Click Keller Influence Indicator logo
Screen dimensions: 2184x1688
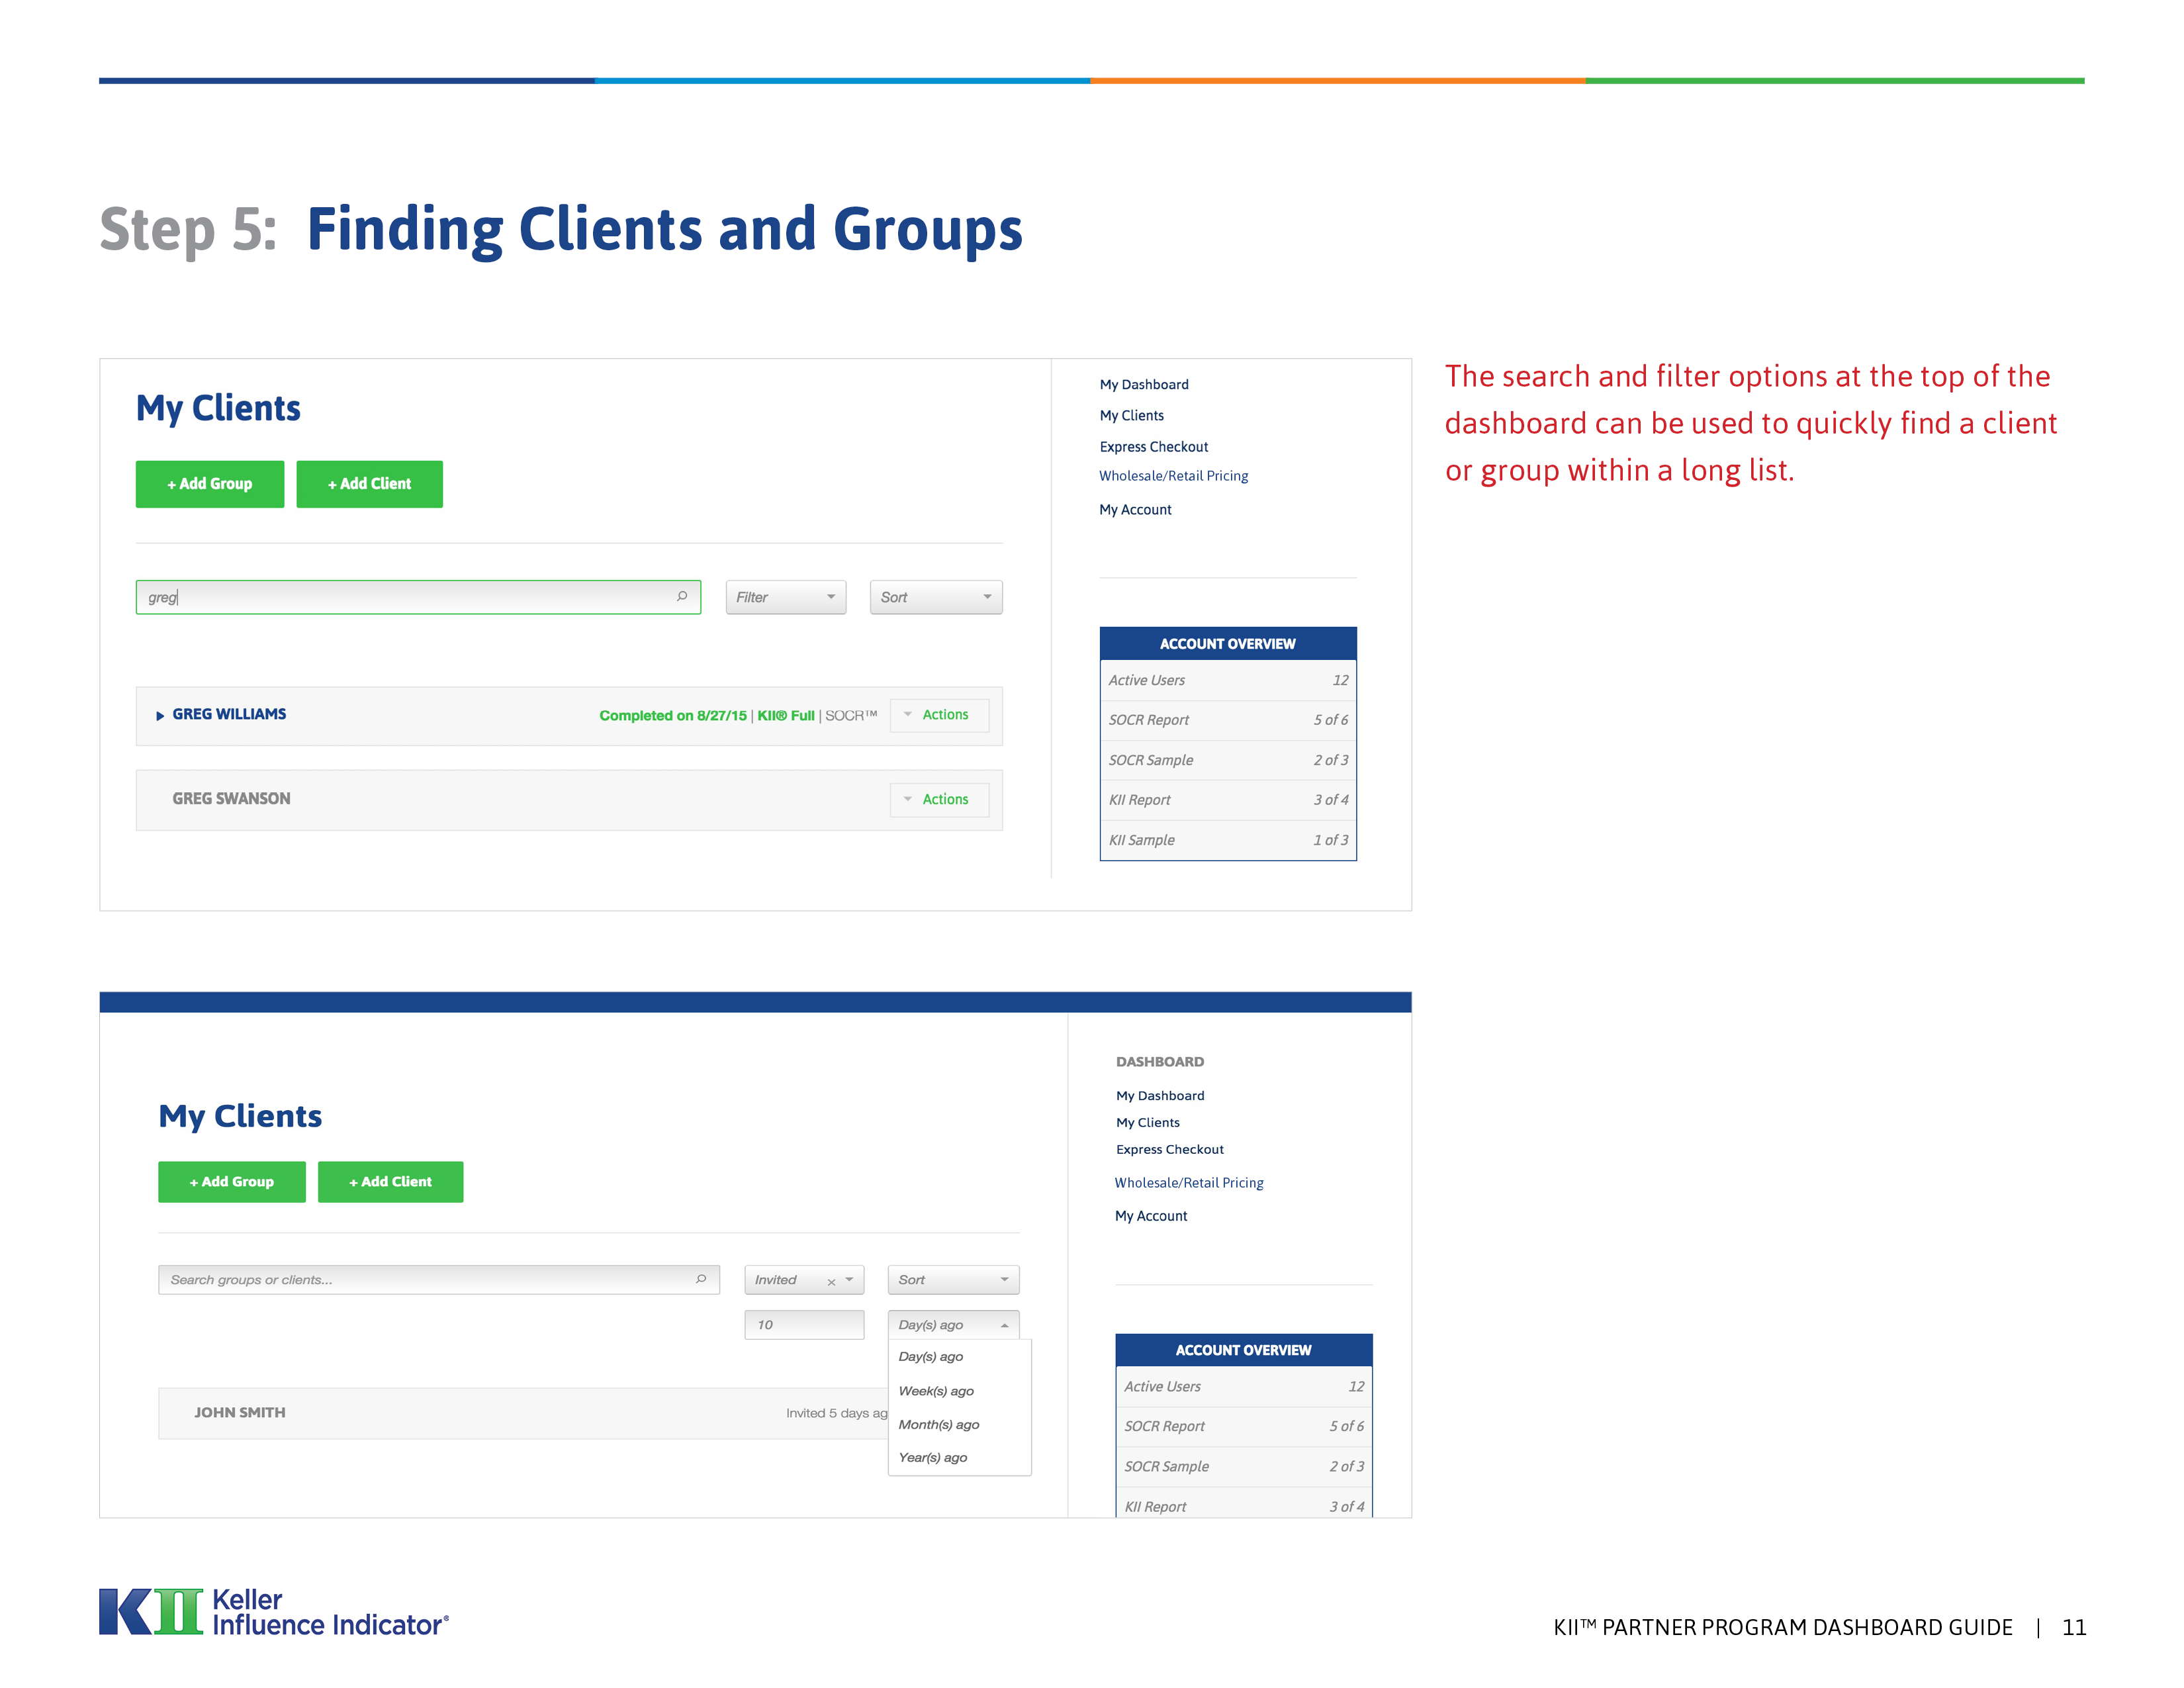[x=274, y=1612]
